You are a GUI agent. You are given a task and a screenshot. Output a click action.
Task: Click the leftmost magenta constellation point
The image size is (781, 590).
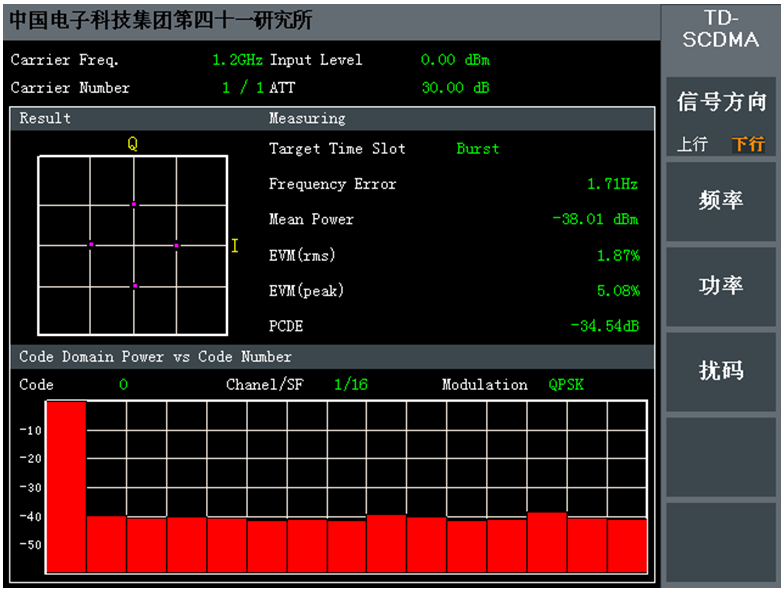click(91, 244)
